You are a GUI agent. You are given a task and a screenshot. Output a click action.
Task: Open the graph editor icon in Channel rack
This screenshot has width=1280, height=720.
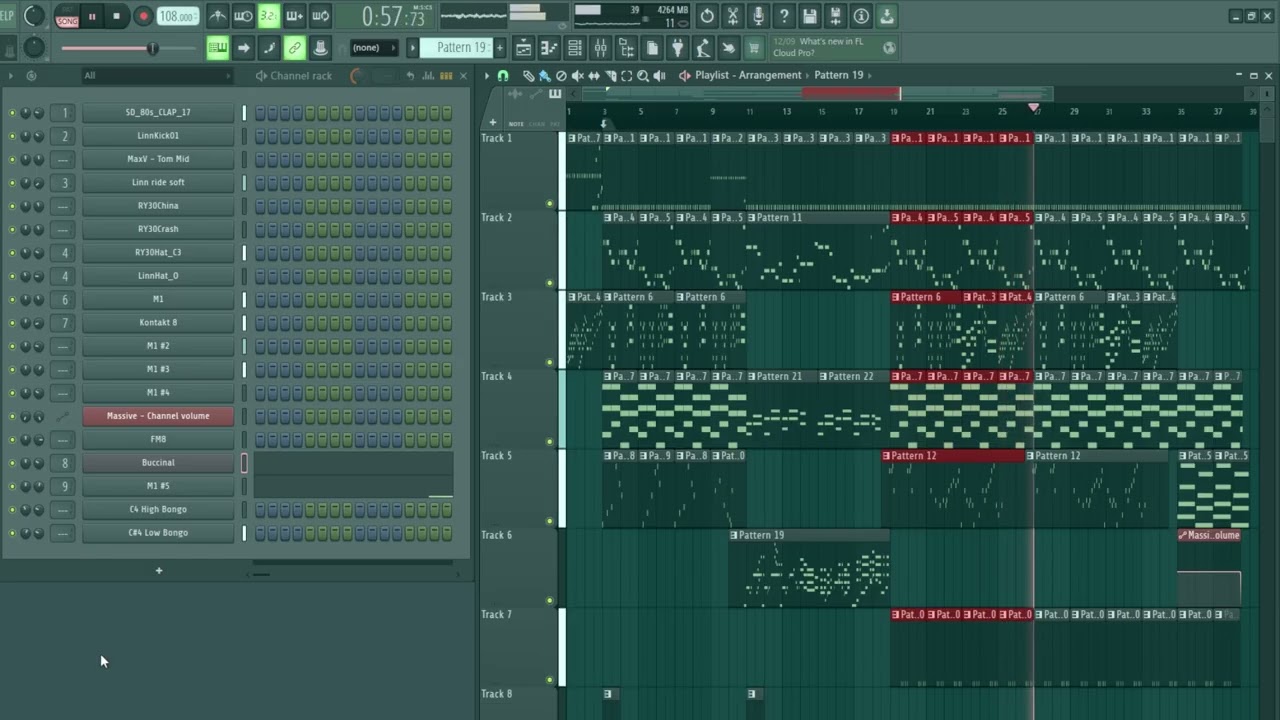tap(429, 76)
